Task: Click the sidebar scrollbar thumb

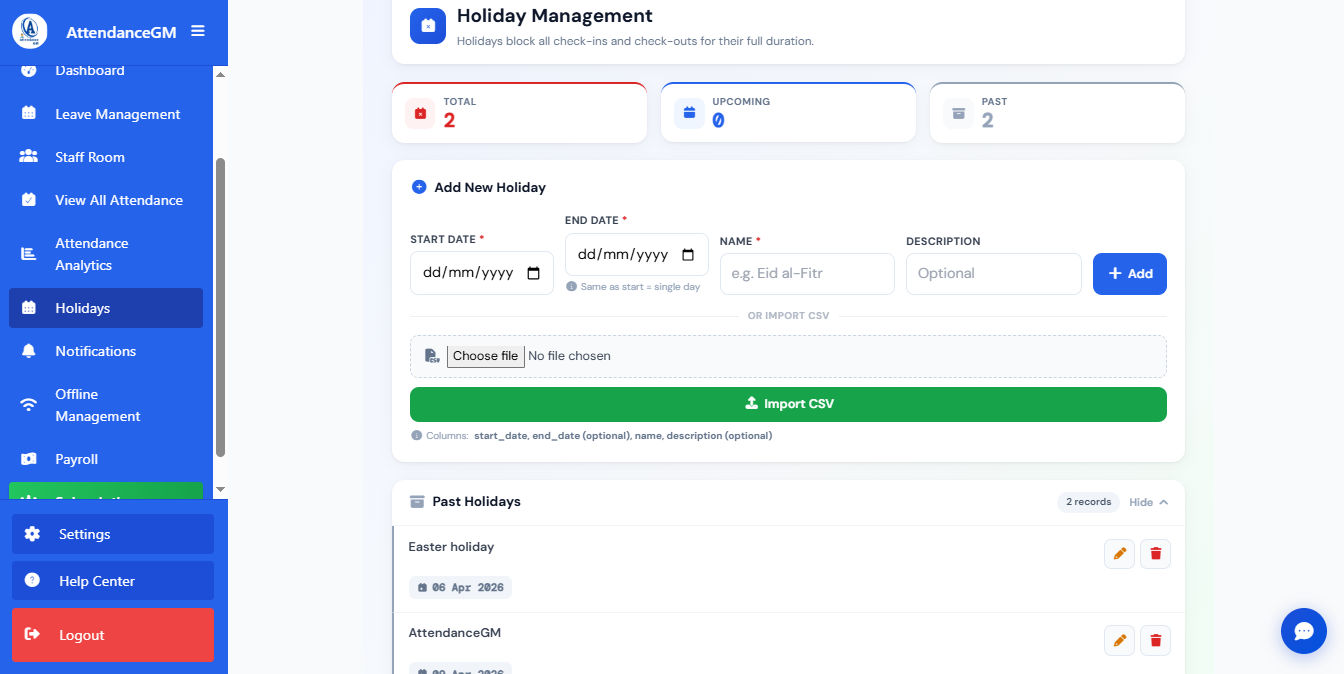Action: coord(220,307)
